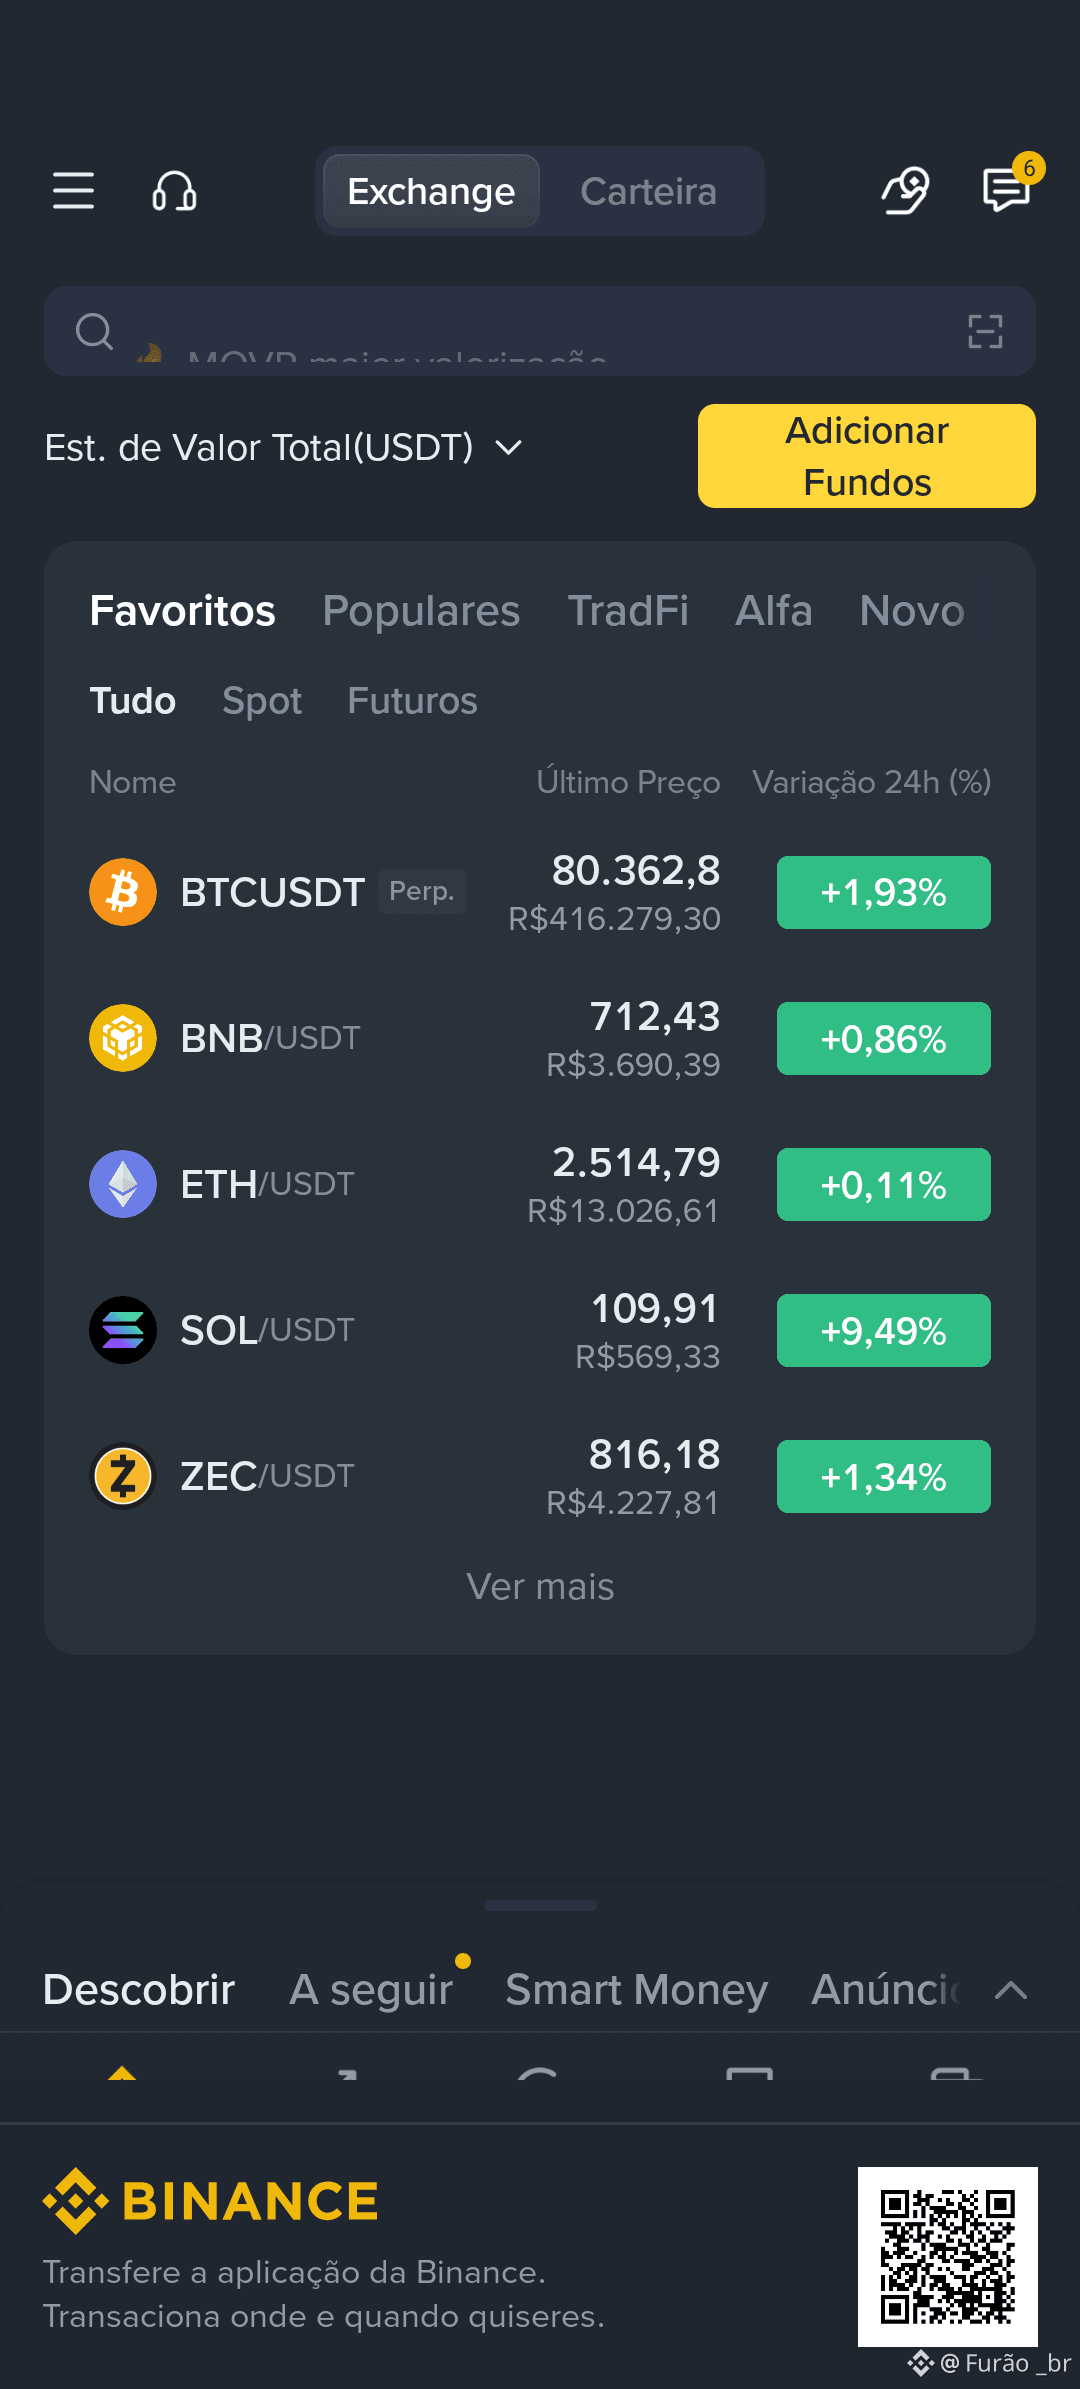Switch to the Populares tab
The image size is (1080, 2389).
421,611
